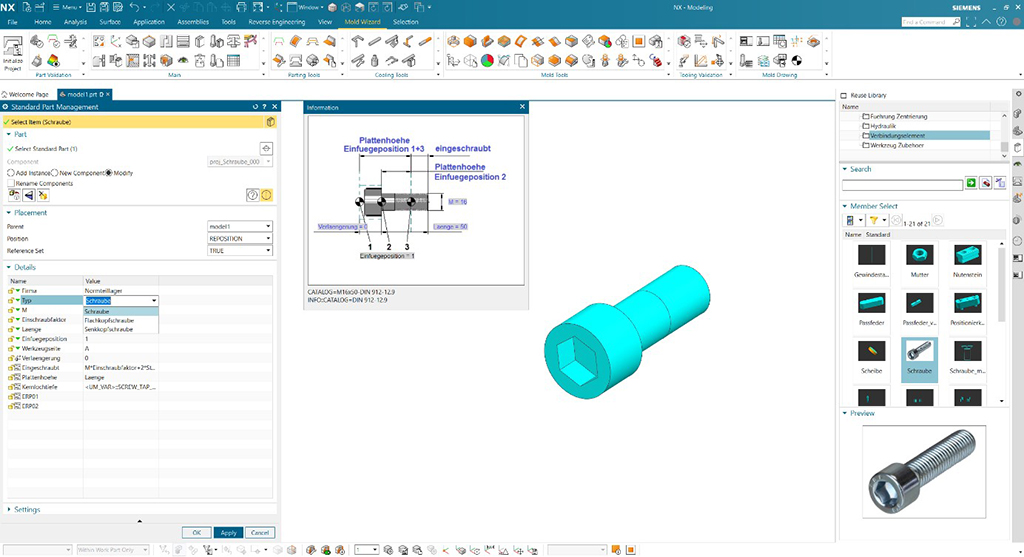The width and height of the screenshot is (1024, 557).
Task: Open the Assemblies ribbon tab
Action: pyautogui.click(x=193, y=22)
